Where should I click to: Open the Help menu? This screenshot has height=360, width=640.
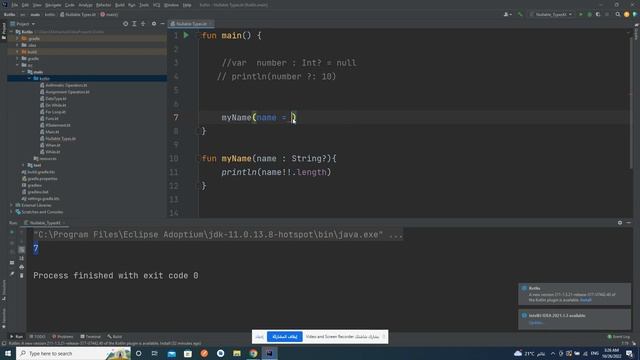tap(187, 5)
